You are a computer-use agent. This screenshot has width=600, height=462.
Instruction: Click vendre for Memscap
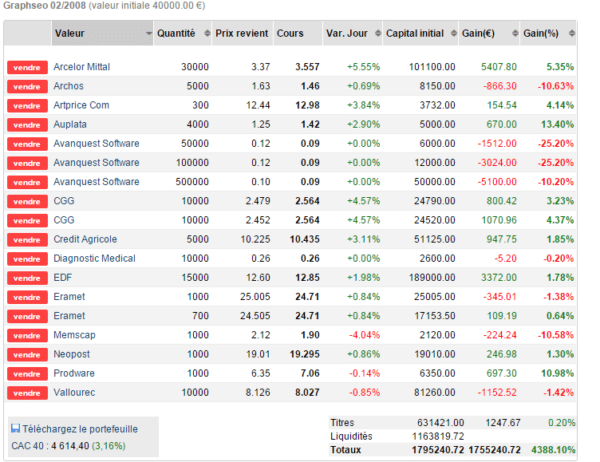27,335
